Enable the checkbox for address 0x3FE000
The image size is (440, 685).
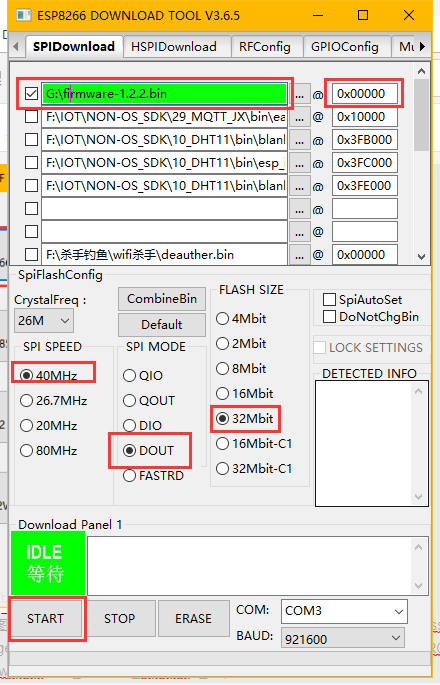31,185
